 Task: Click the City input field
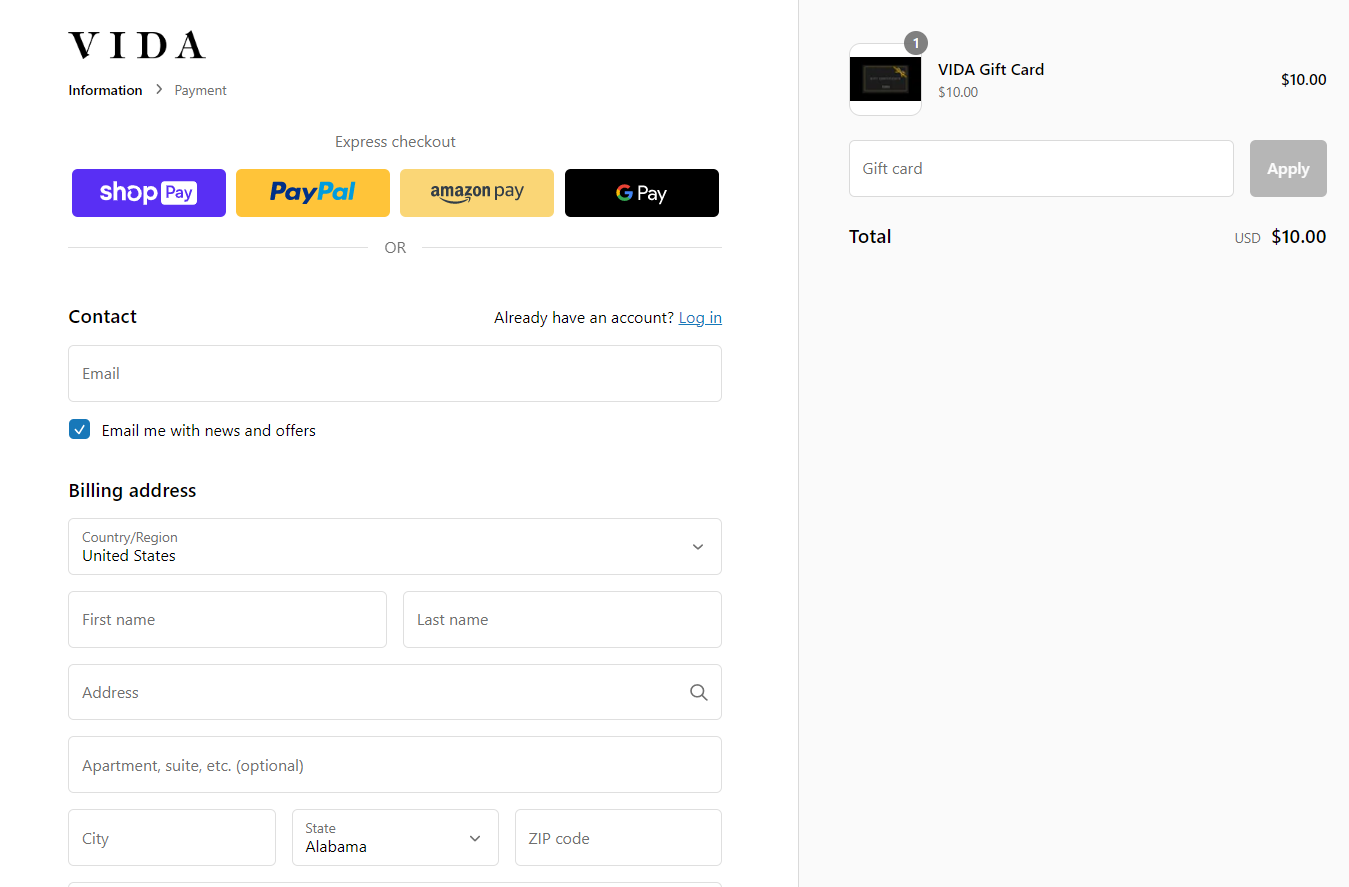click(x=172, y=838)
